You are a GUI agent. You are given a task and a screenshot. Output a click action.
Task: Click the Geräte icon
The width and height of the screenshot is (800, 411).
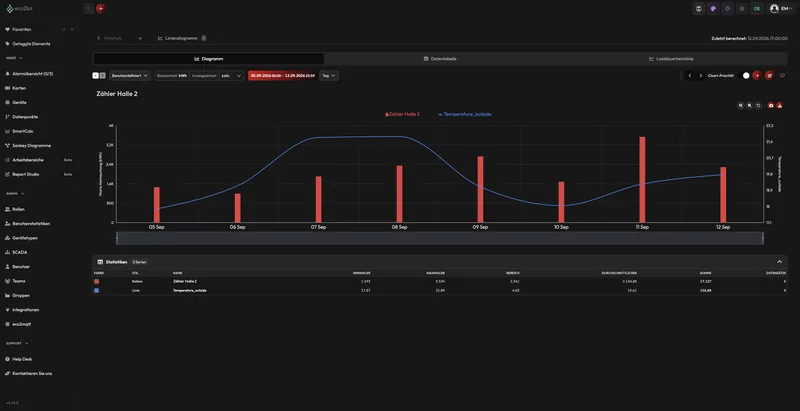point(8,102)
